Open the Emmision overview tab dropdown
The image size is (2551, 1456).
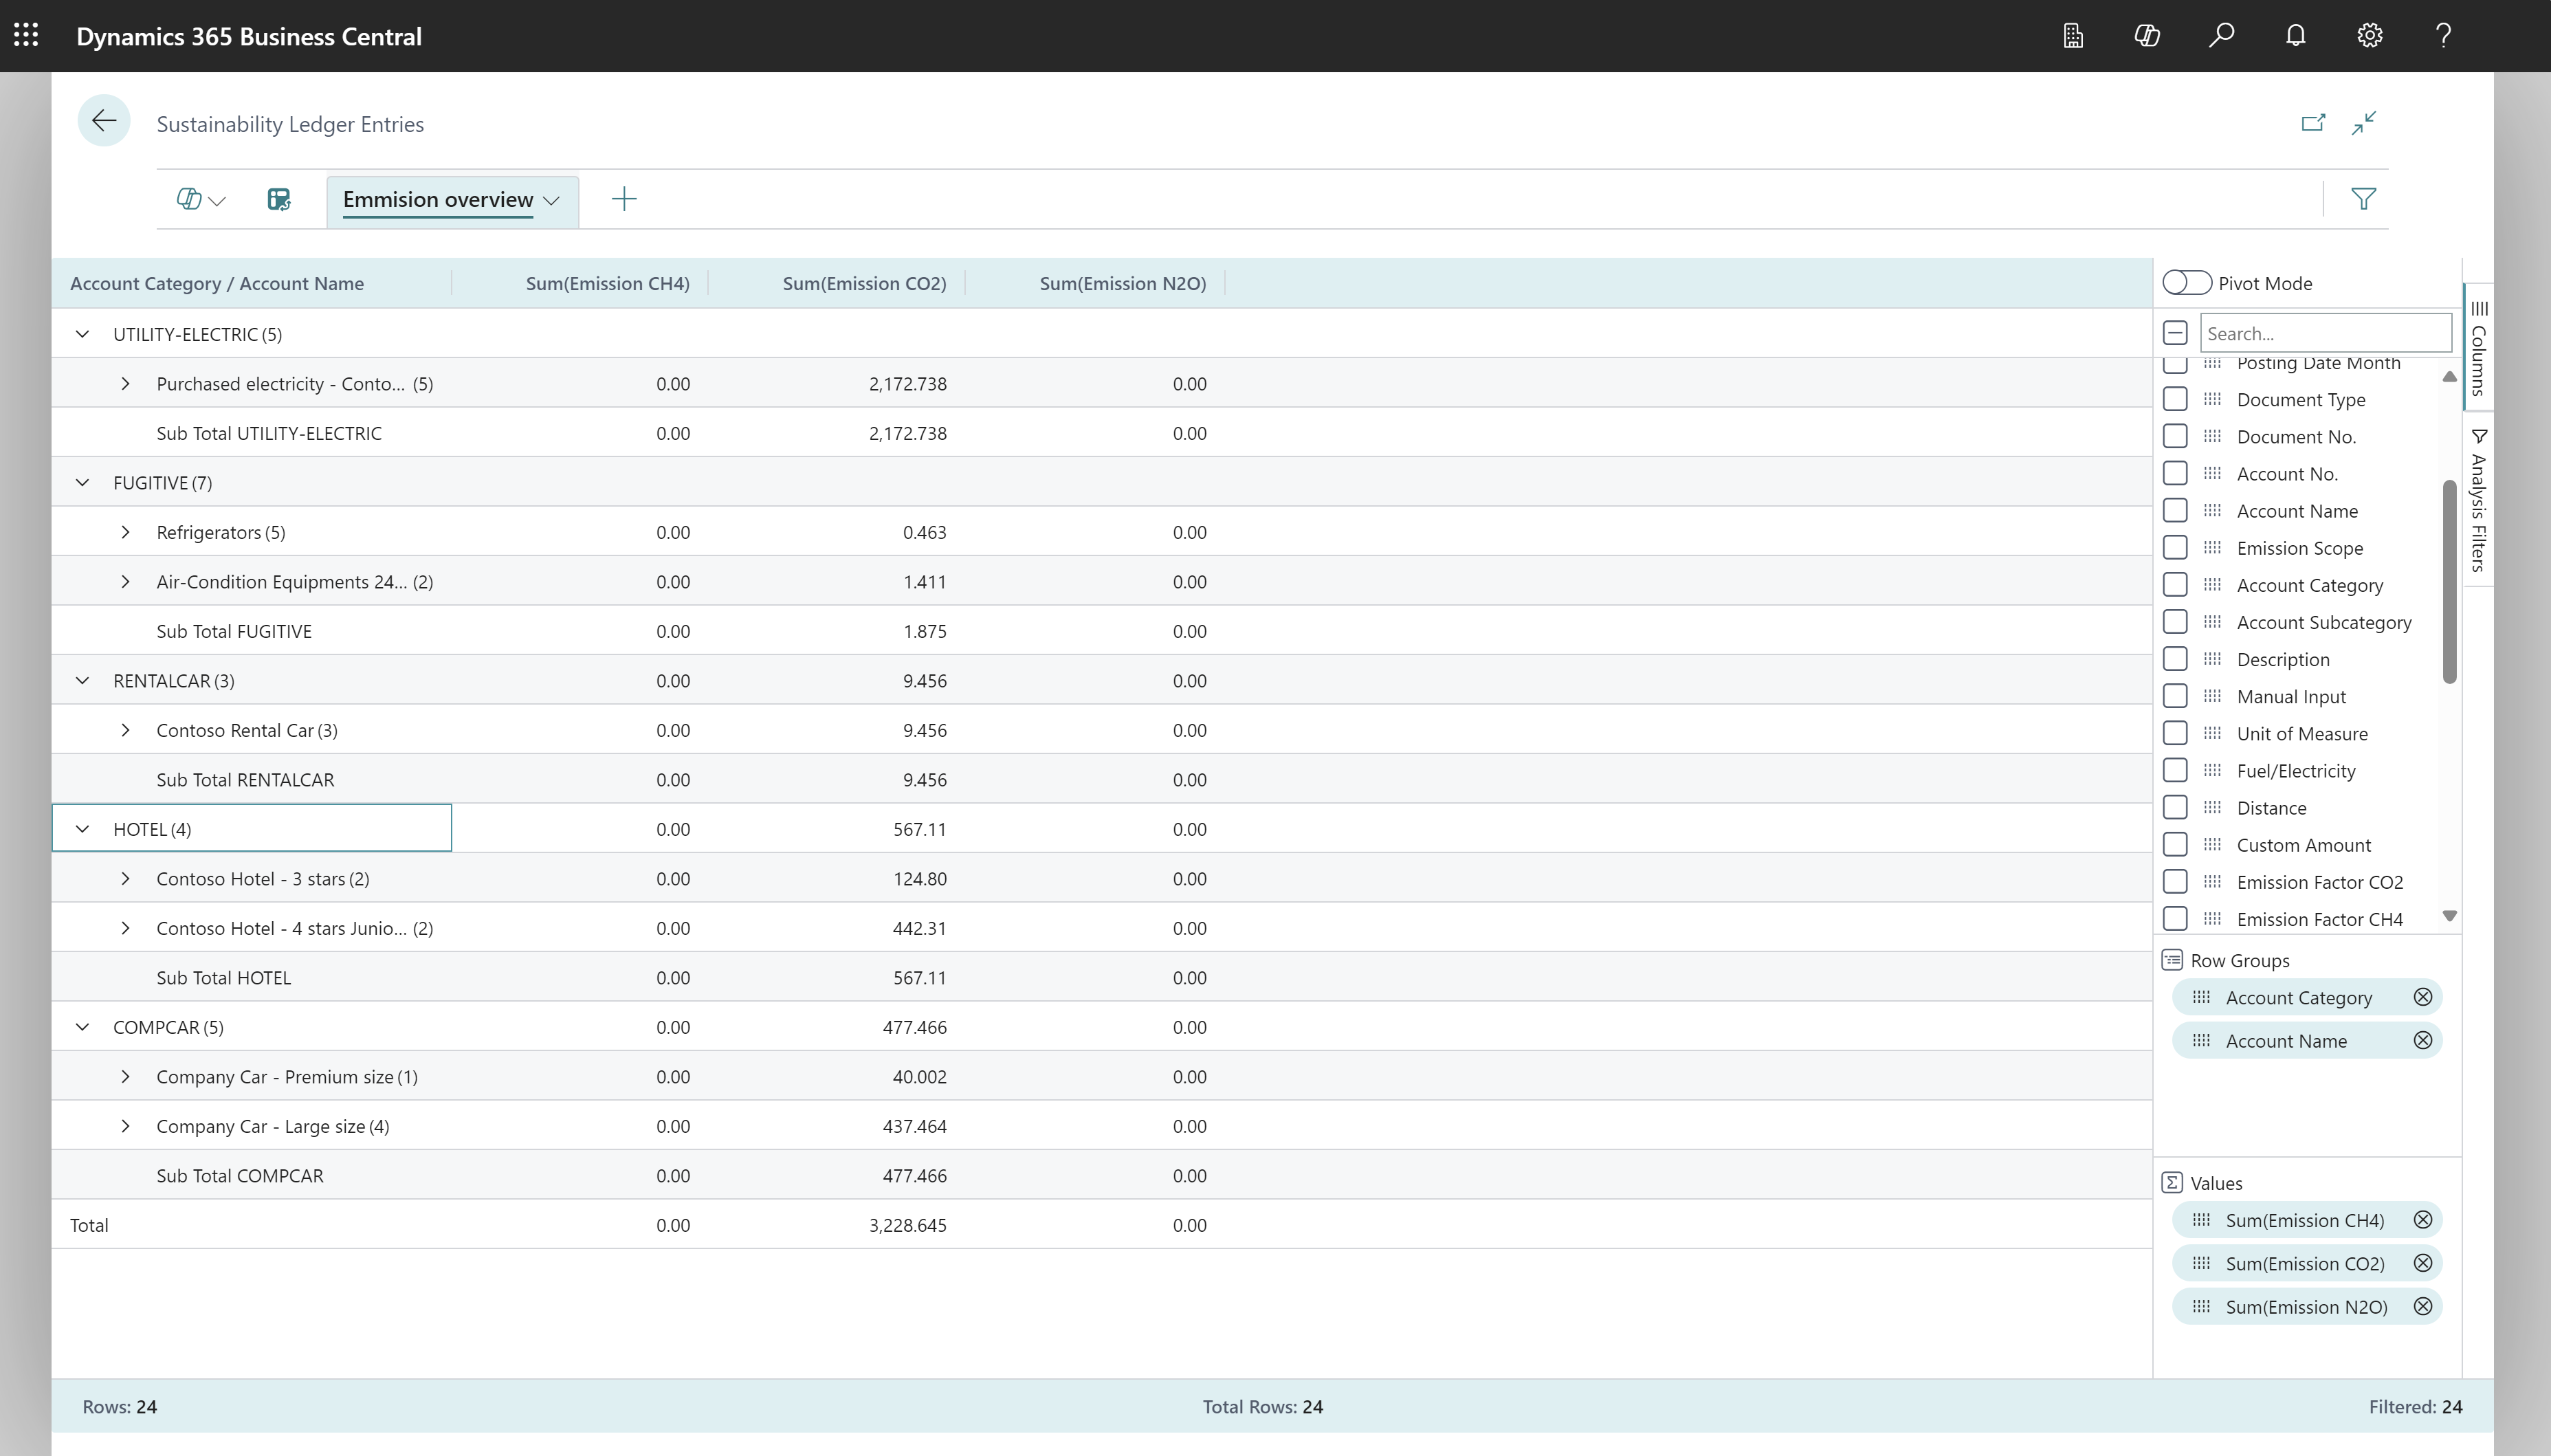[550, 200]
